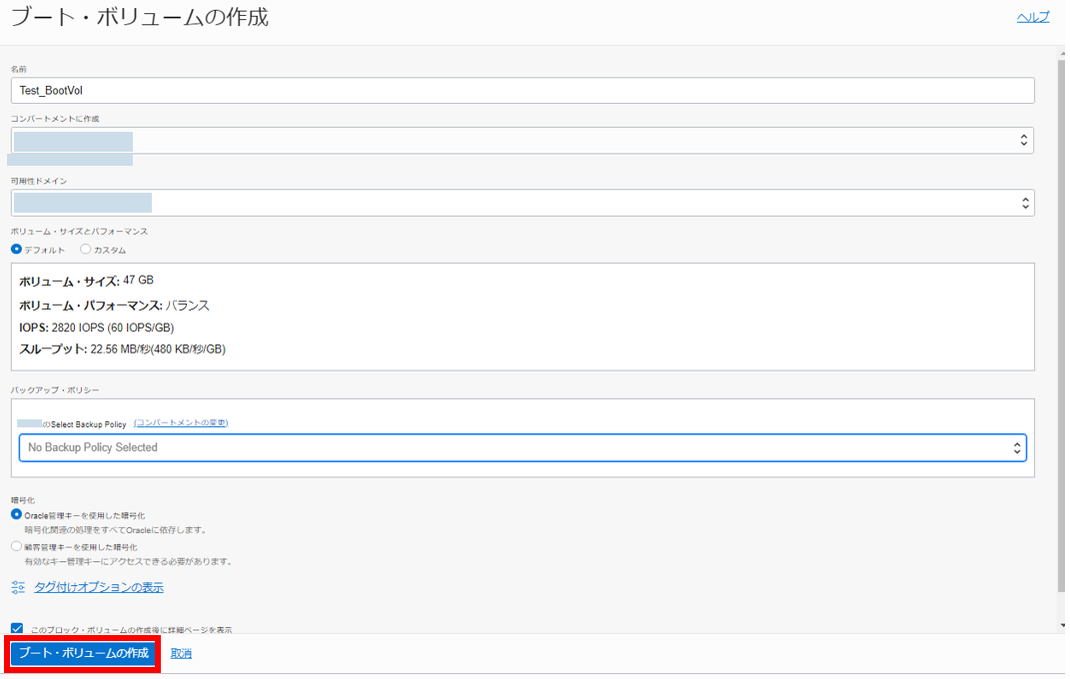Open the No Backup Policy Selected dropdown

pos(523,448)
